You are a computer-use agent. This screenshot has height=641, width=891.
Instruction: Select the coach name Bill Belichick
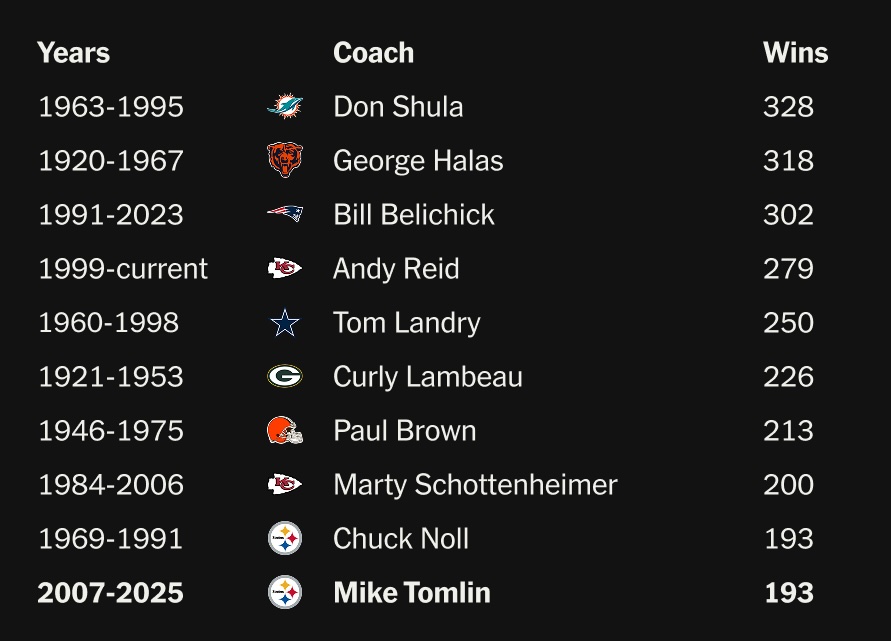point(414,215)
